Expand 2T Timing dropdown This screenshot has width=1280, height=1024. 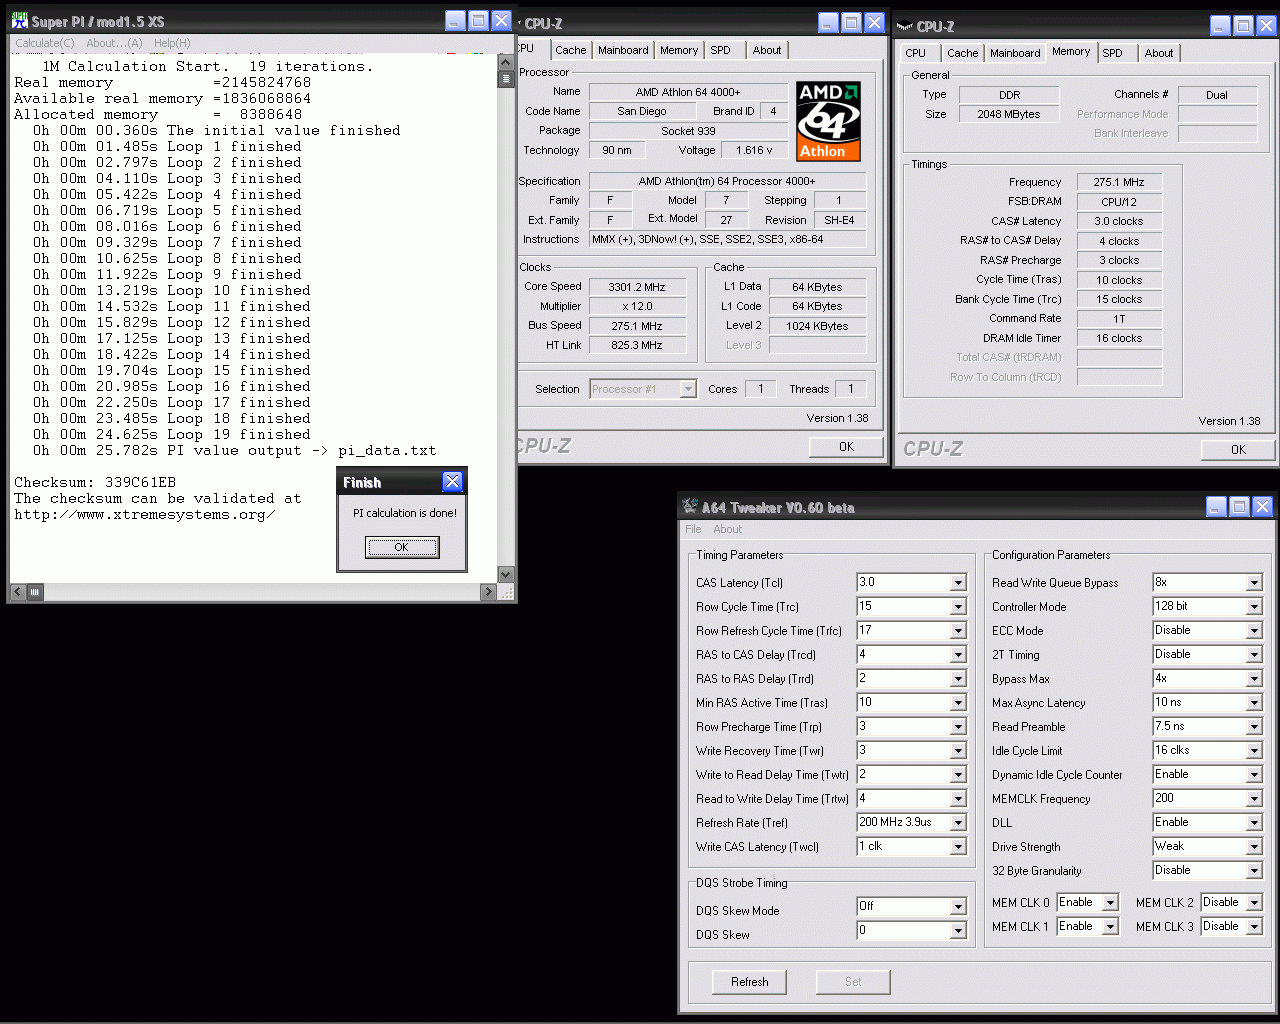(x=1254, y=655)
